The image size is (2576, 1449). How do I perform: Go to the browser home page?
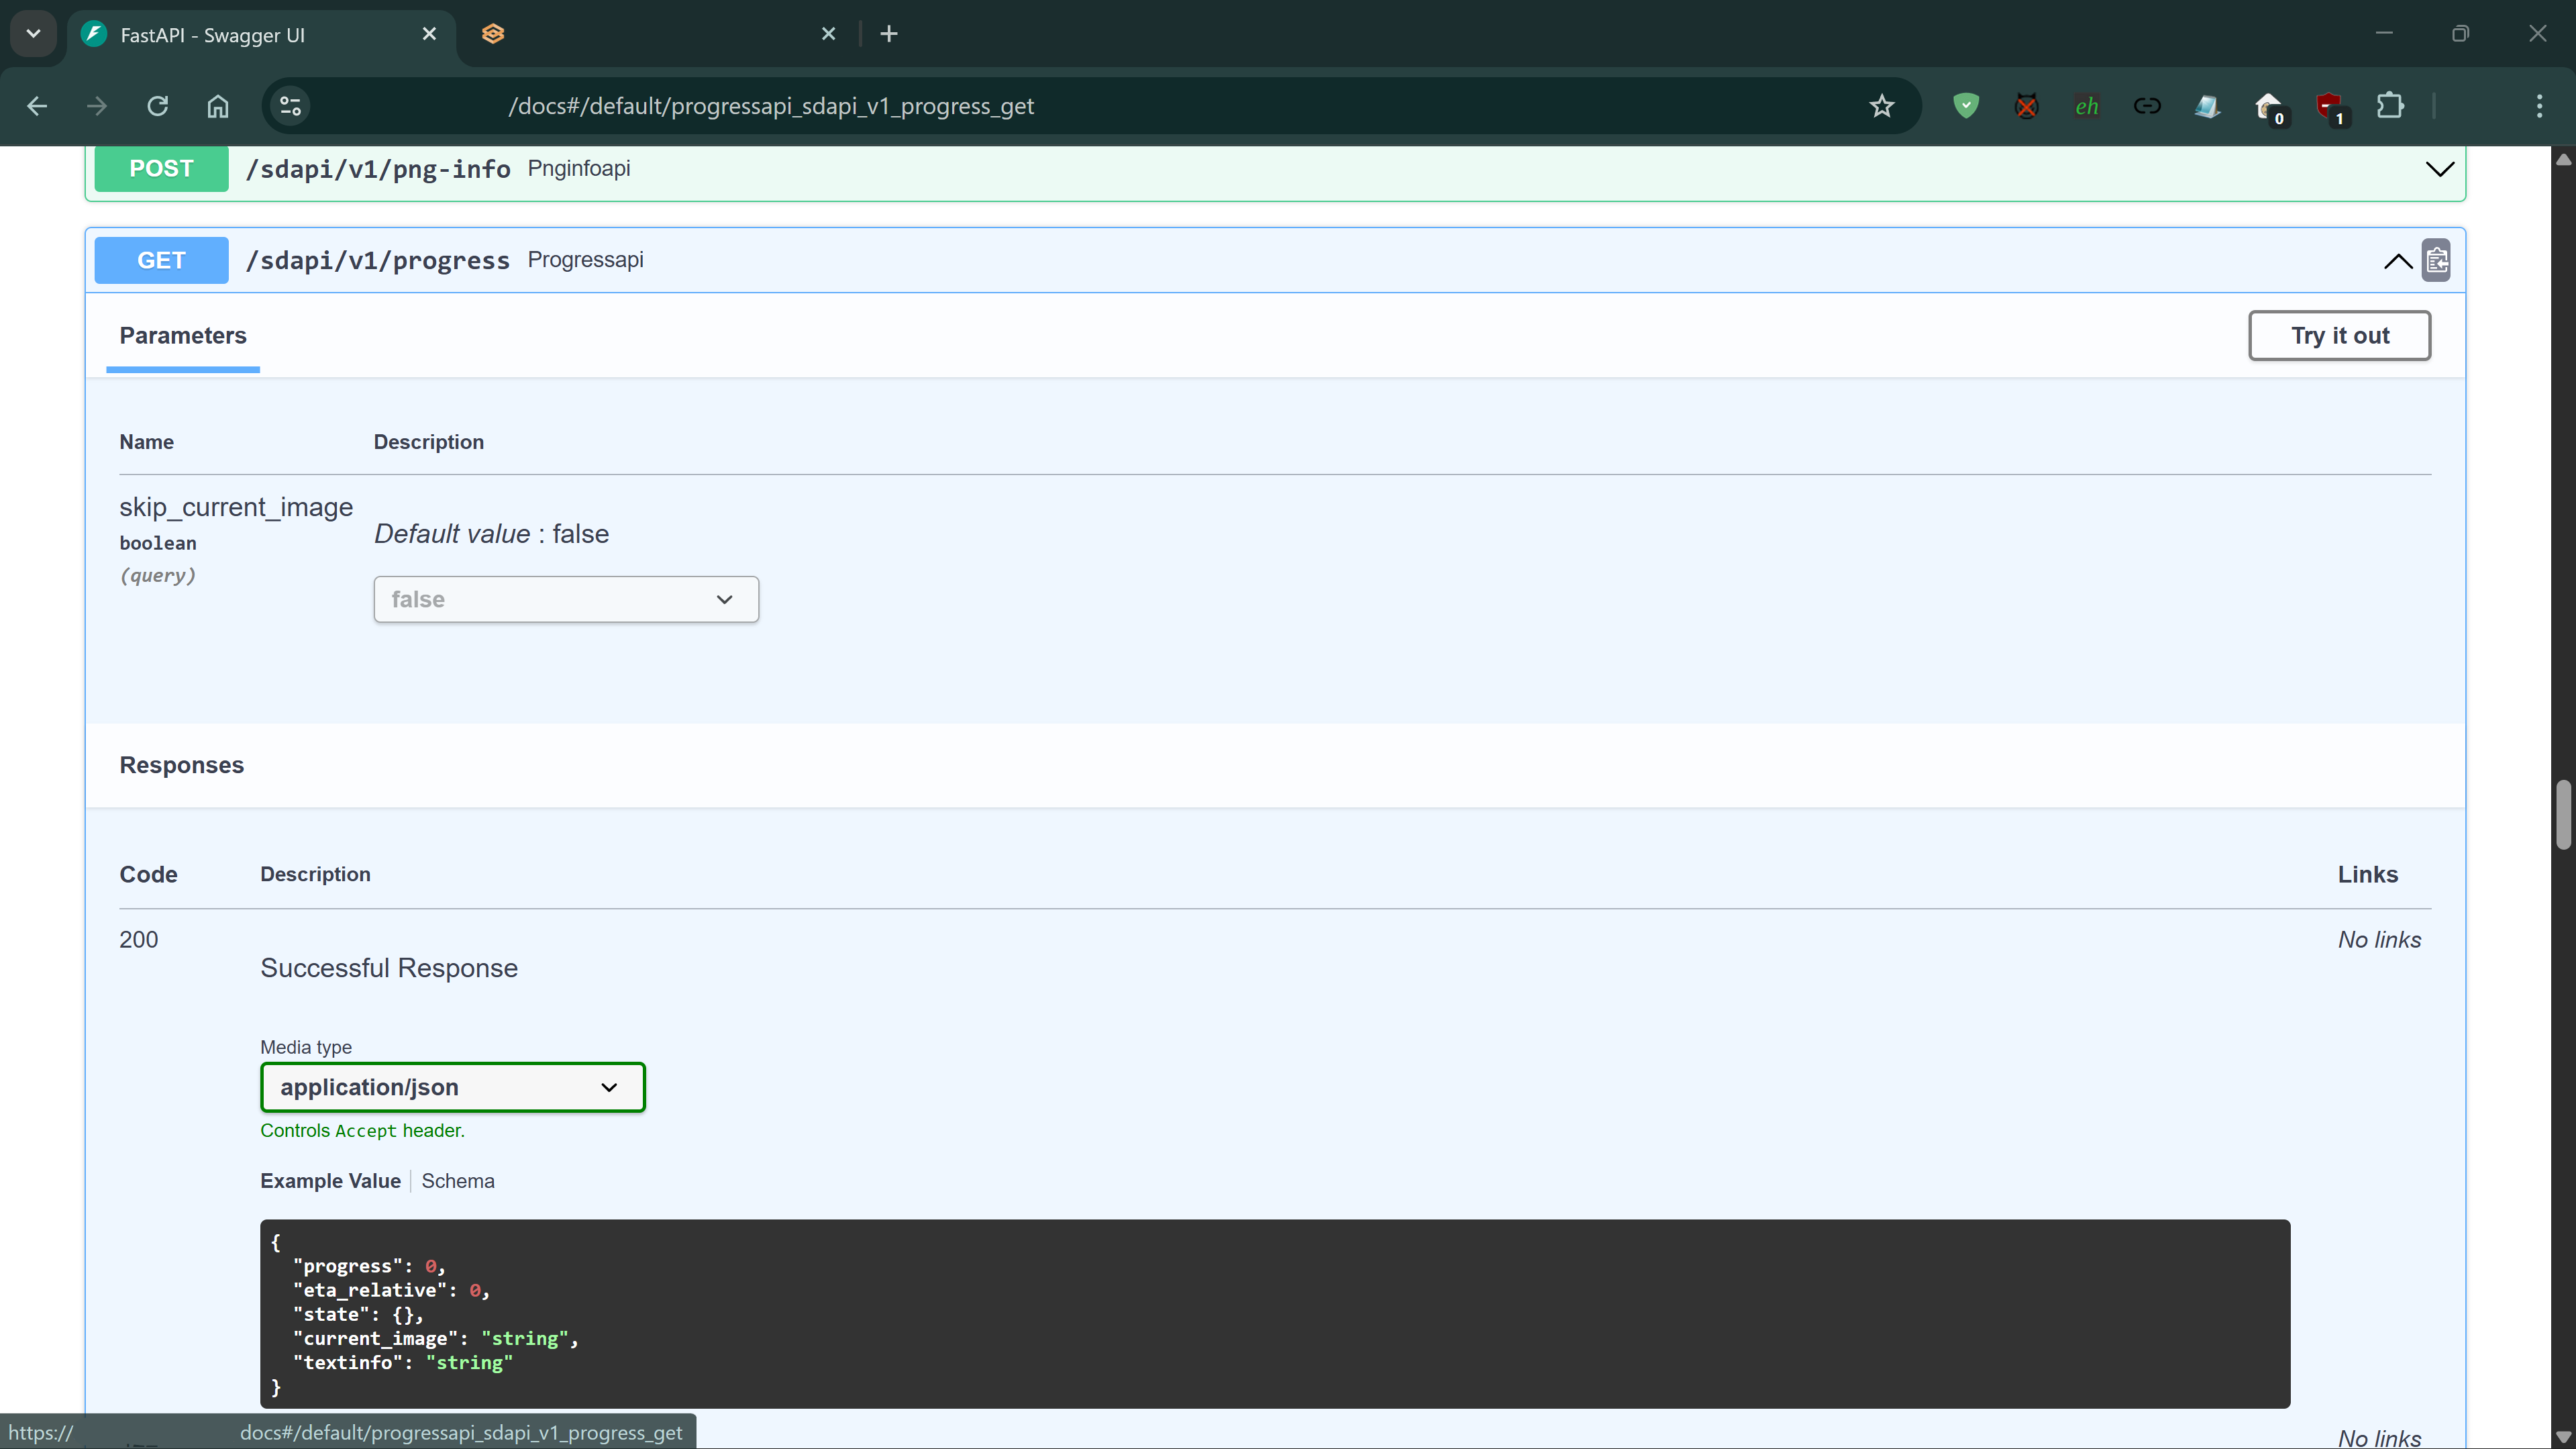tap(218, 106)
